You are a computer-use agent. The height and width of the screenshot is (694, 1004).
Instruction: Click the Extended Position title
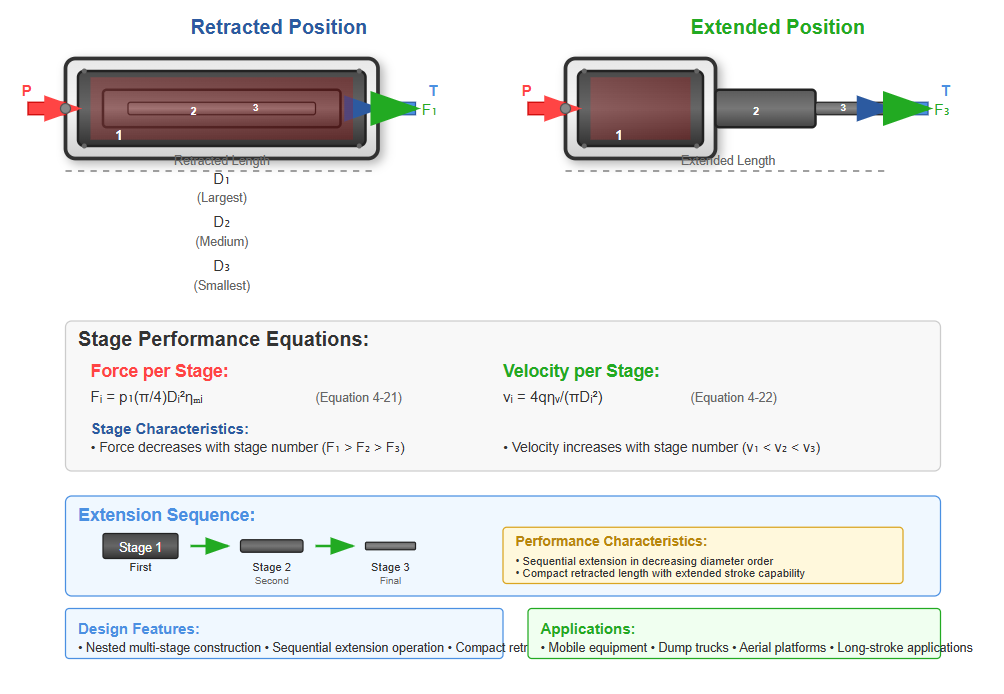[x=777, y=27]
